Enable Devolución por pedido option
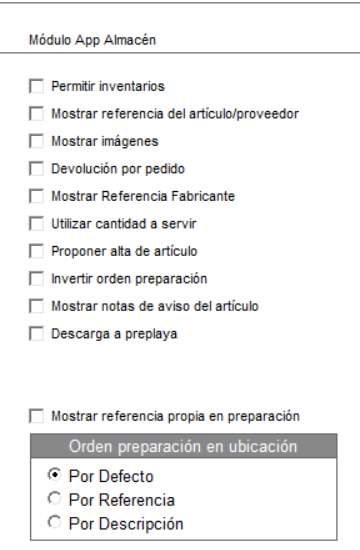The image size is (360, 550). pyautogui.click(x=36, y=169)
